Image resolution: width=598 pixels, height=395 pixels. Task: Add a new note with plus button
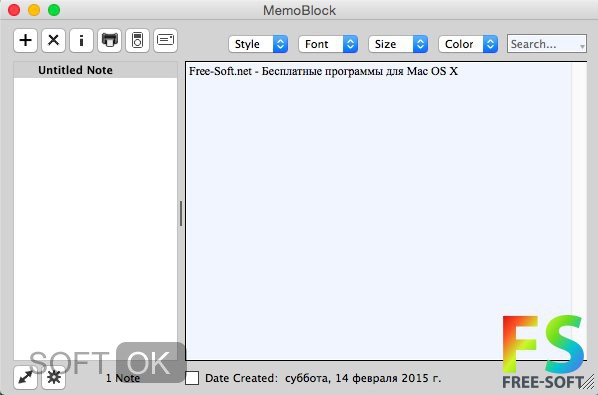point(25,40)
